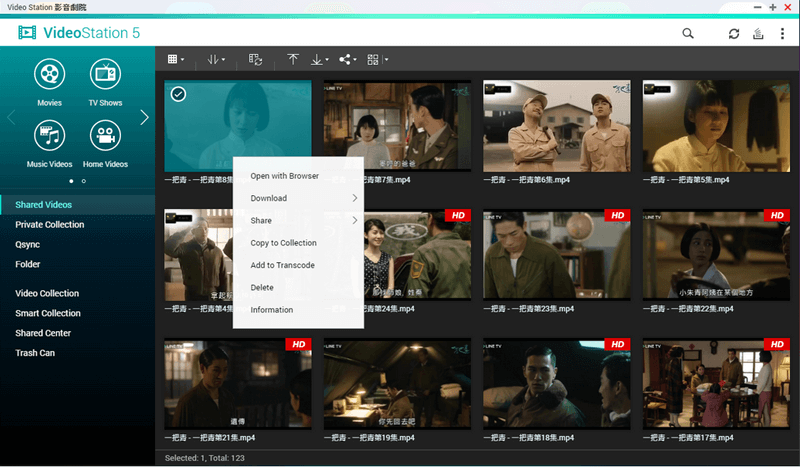
Task: Open the view mode dropdown
Action: (176, 59)
